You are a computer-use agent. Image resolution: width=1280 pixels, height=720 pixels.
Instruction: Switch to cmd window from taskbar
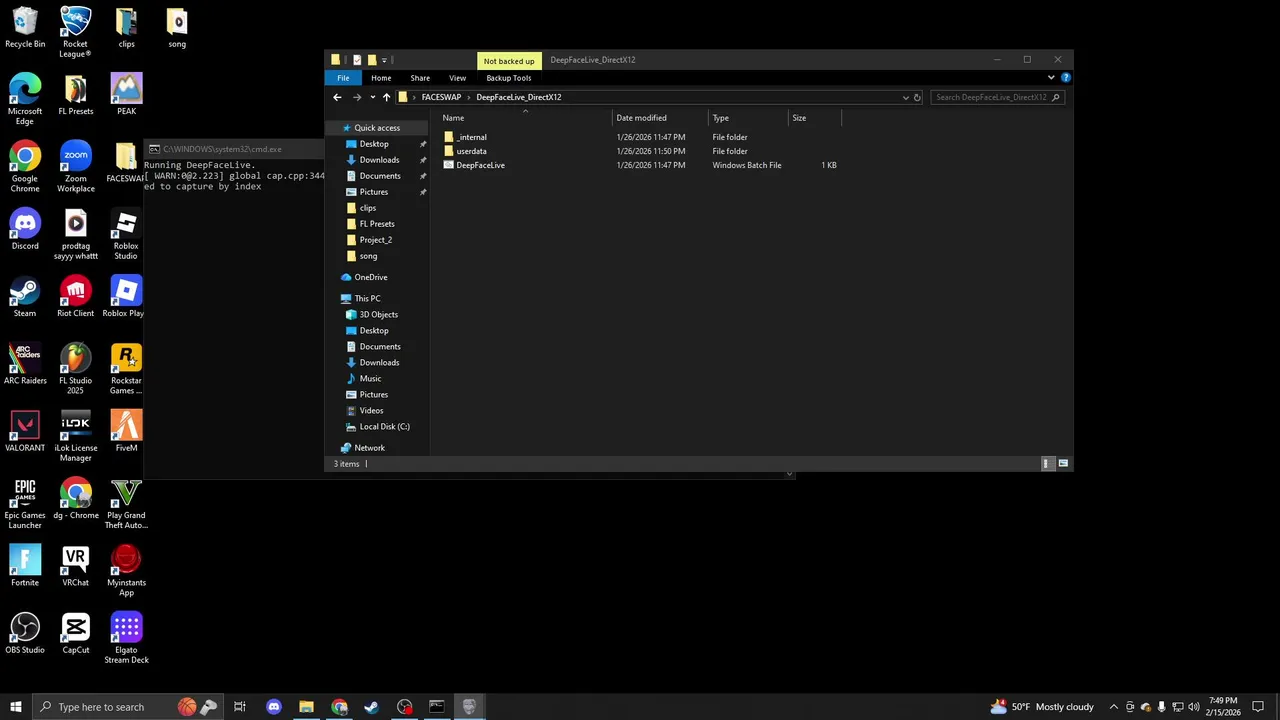436,707
